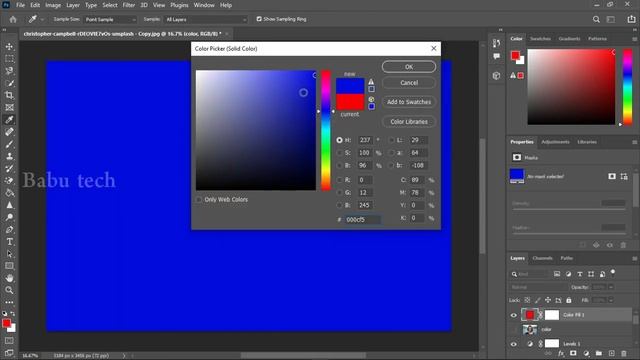Switch to the Adjustments tab

555,142
